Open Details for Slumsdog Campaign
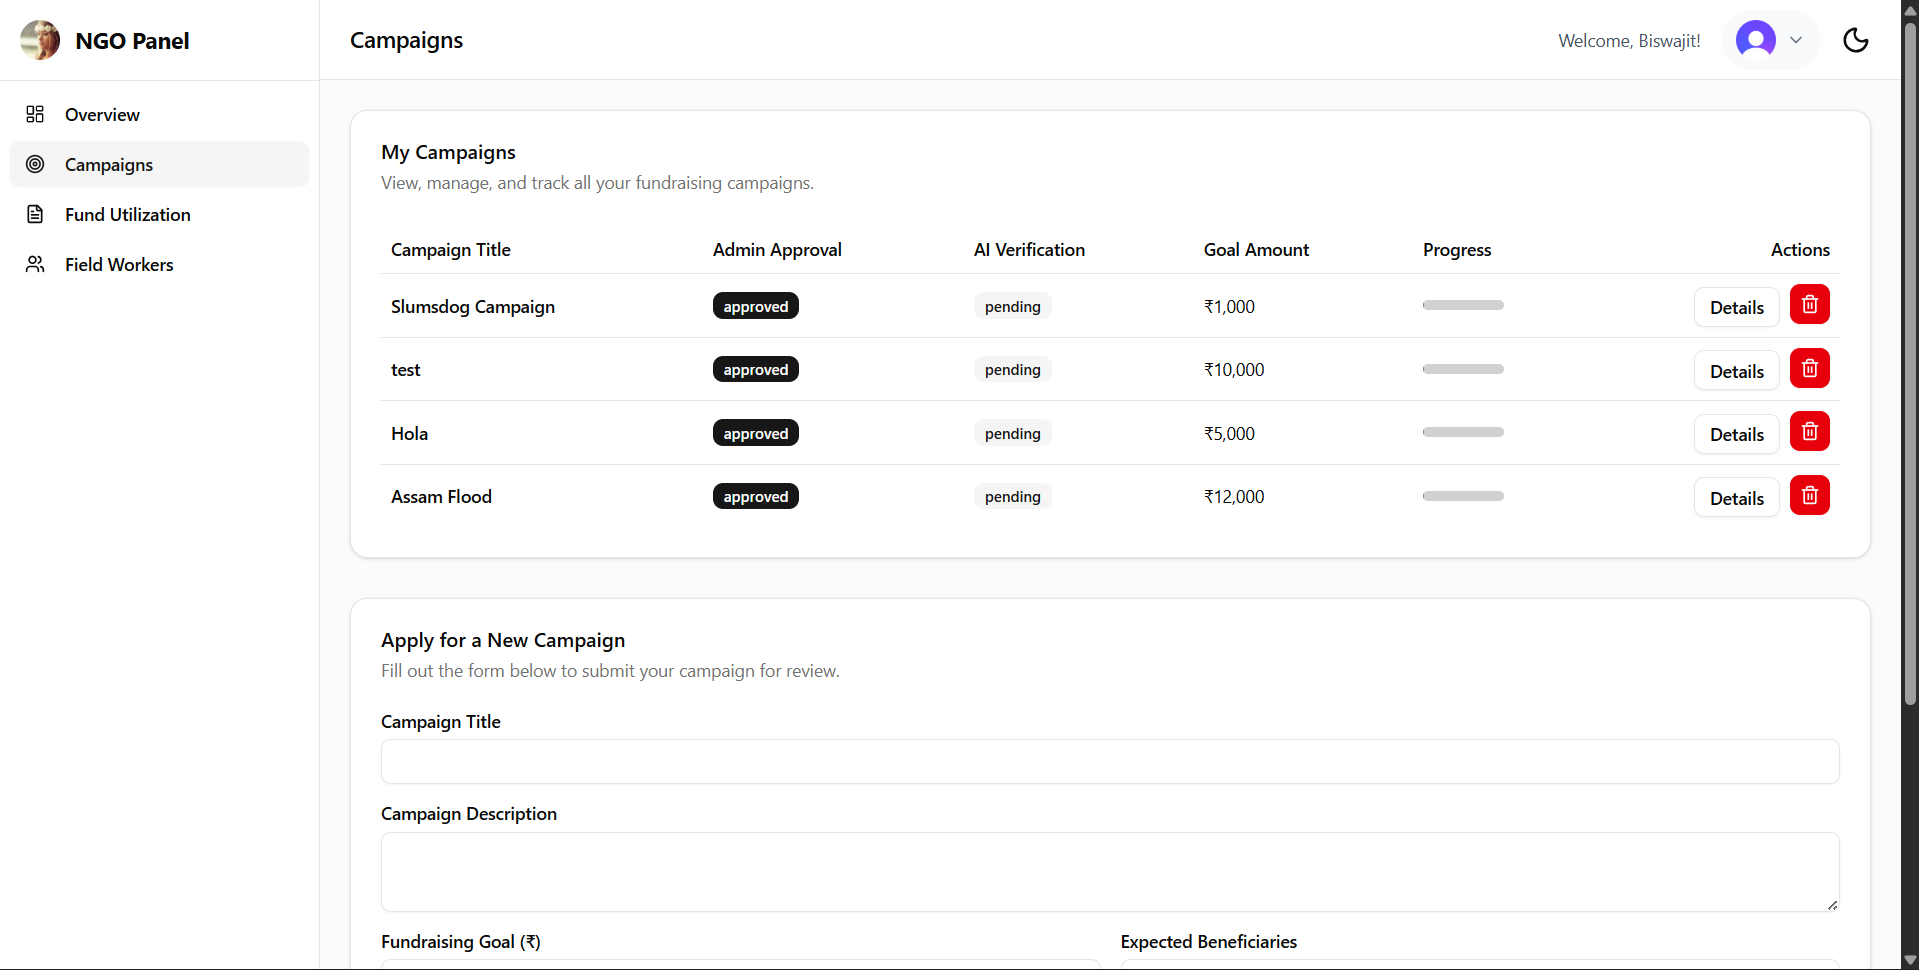The image size is (1919, 970). [x=1736, y=308]
